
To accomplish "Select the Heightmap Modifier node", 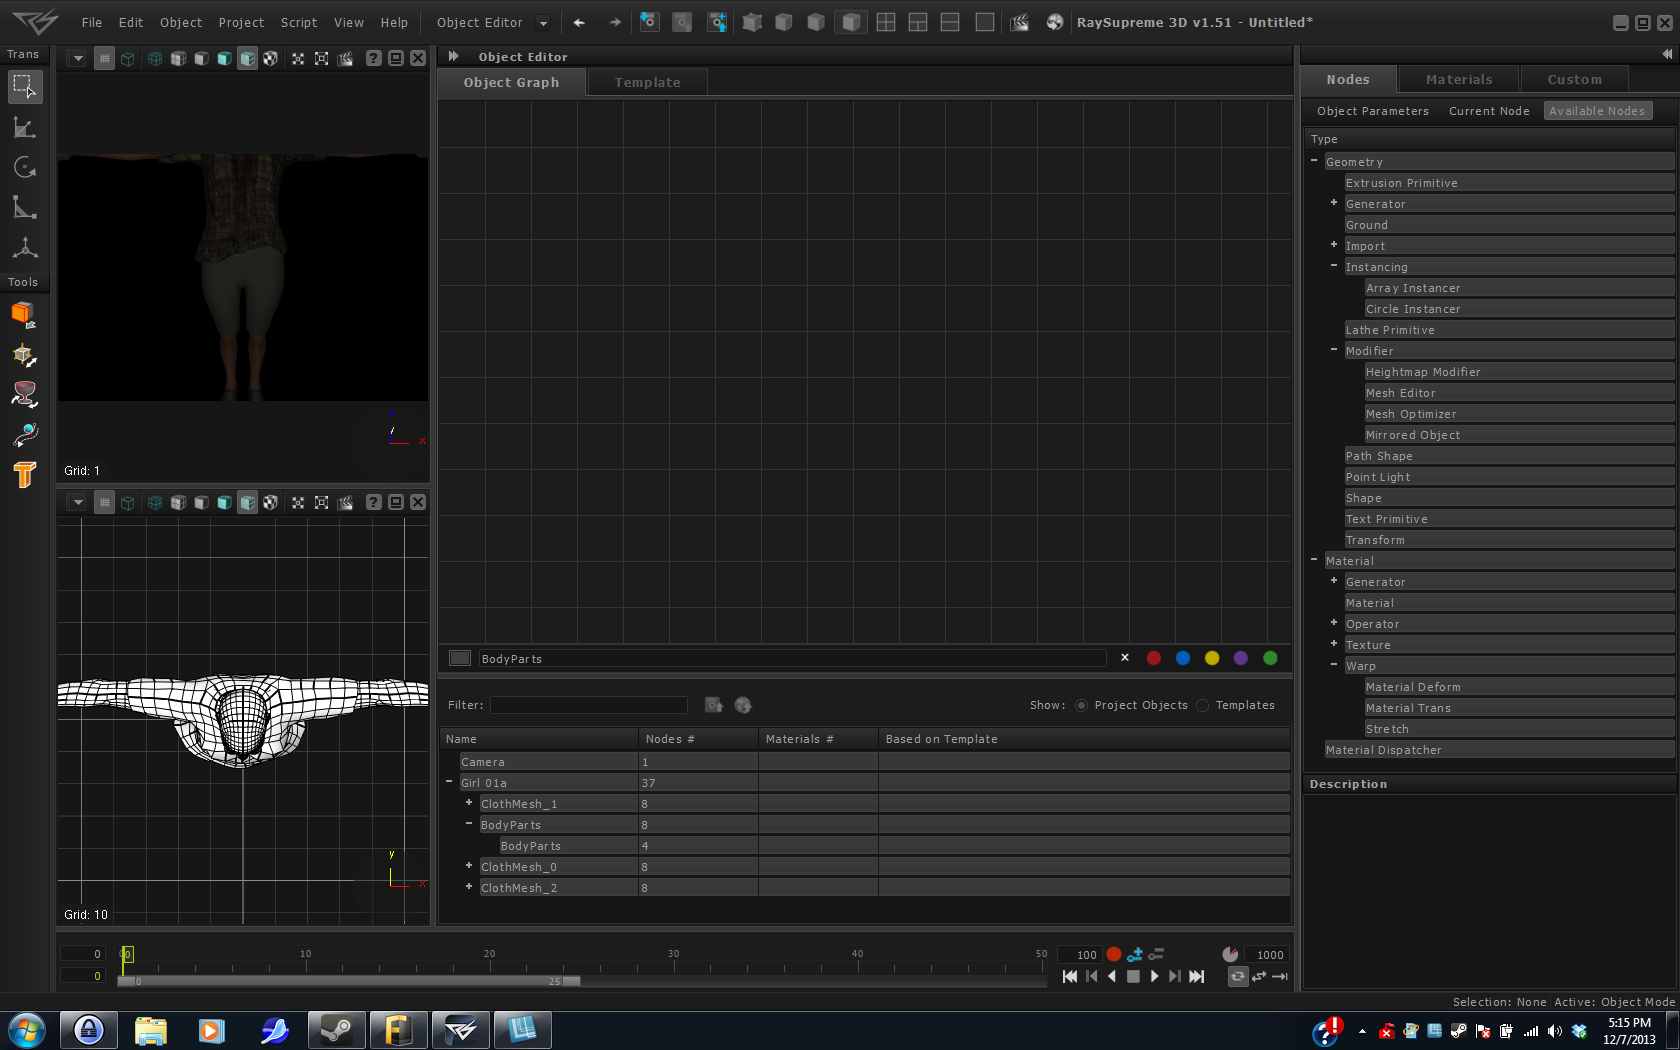I will 1519,372.
